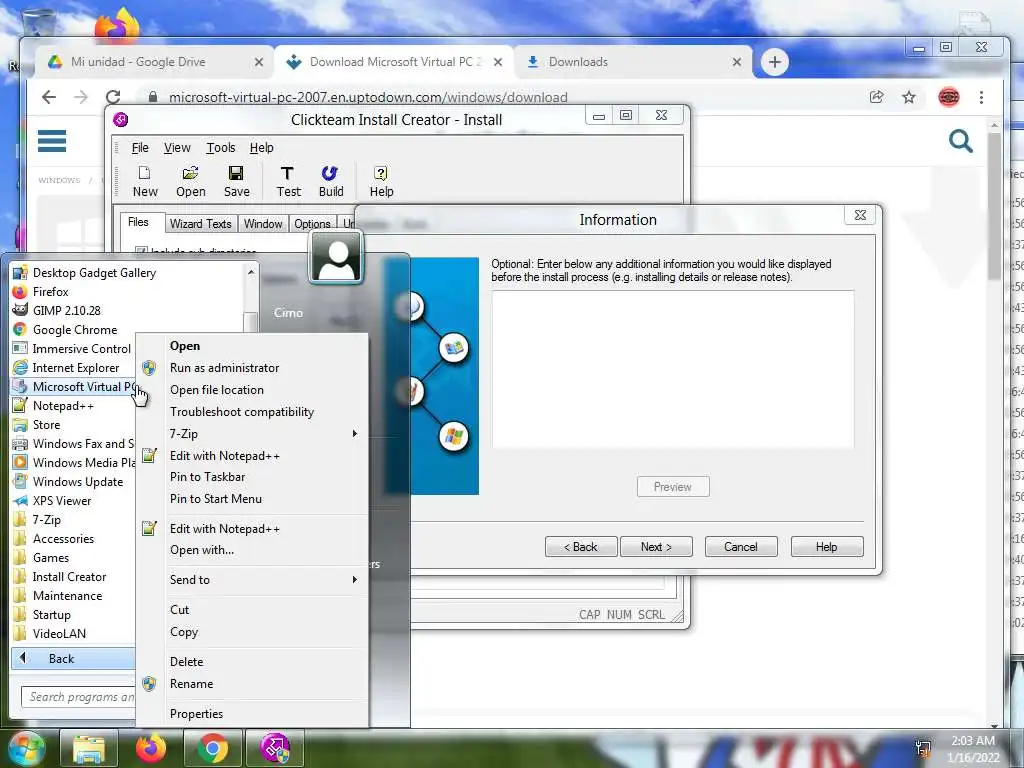
Task: Click the Start orb on the taskbar
Action: coord(26,748)
